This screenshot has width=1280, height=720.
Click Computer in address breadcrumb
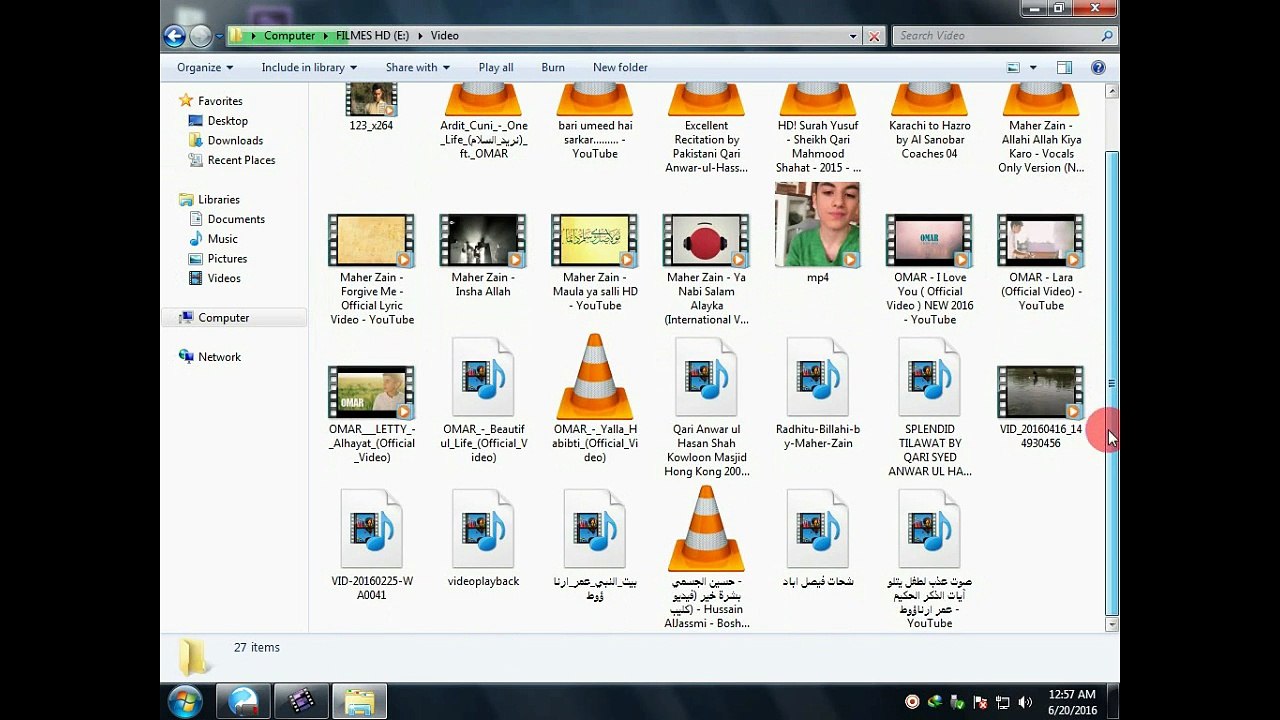[x=289, y=36]
